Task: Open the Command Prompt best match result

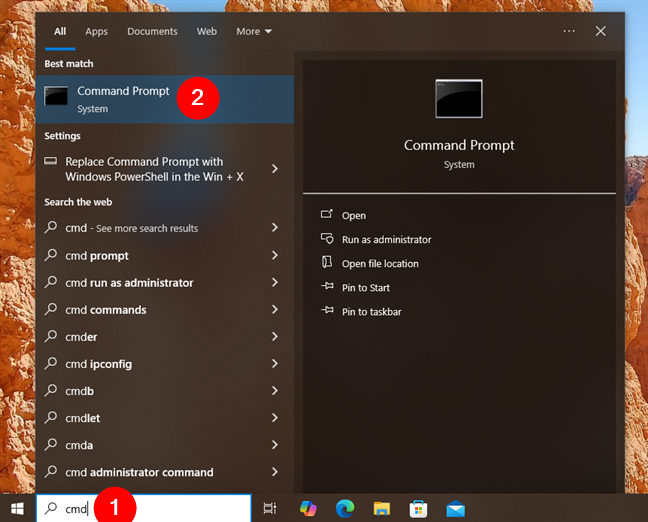Action: (x=164, y=99)
